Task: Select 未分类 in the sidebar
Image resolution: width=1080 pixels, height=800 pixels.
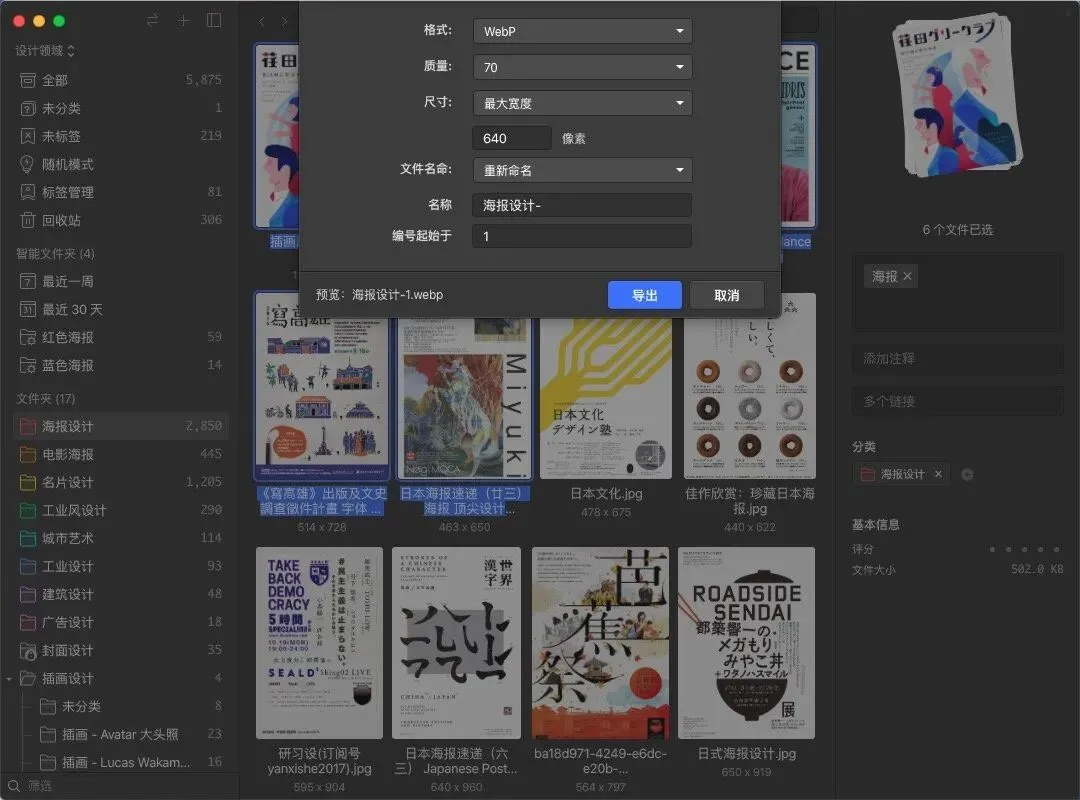Action: 121,108
